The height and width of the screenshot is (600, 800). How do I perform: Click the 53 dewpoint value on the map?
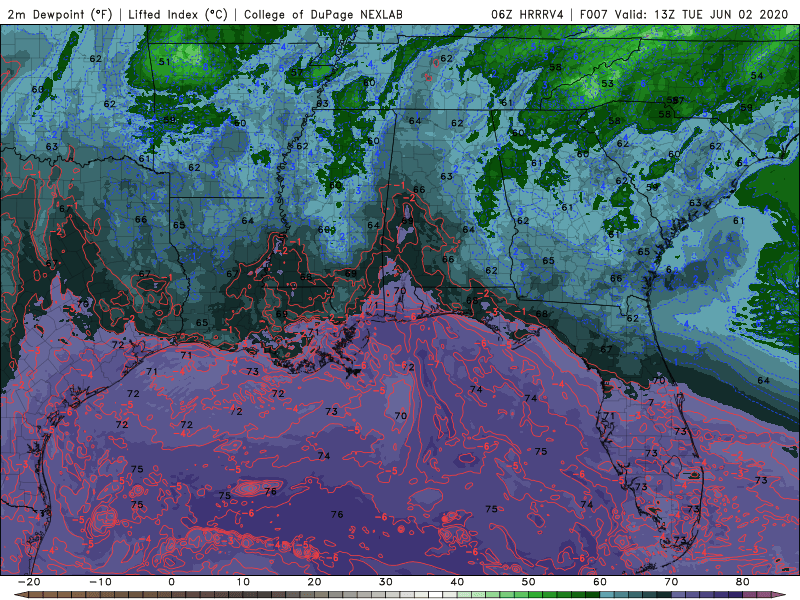point(607,84)
